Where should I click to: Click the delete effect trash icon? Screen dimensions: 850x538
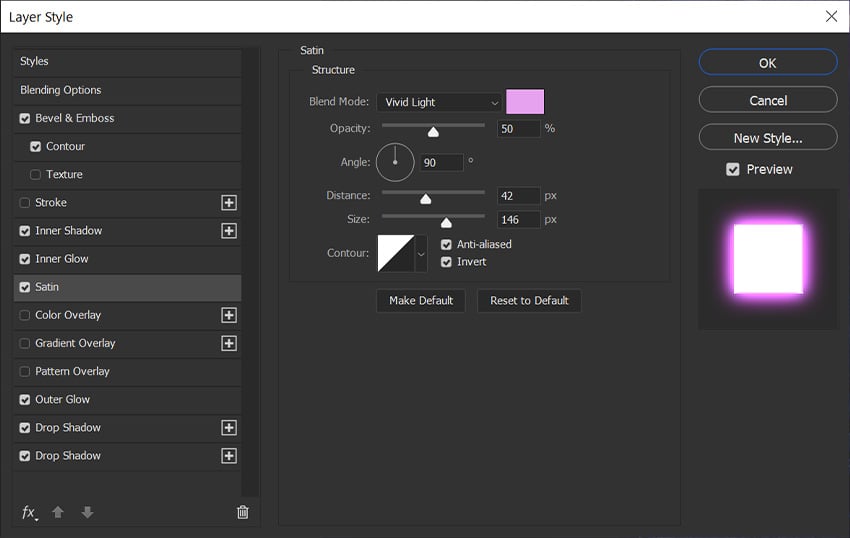tap(242, 512)
